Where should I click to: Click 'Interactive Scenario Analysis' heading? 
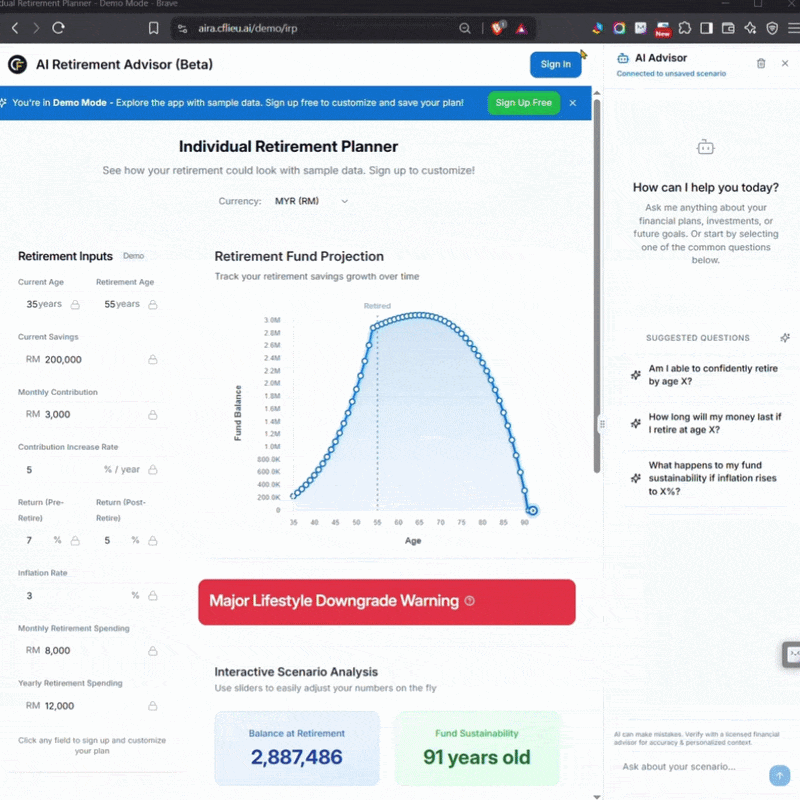tap(296, 672)
